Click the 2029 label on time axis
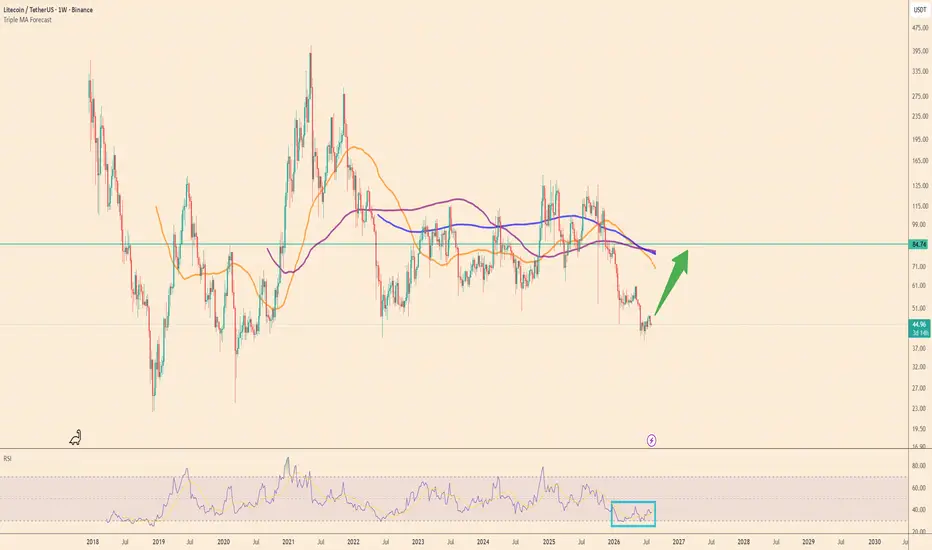This screenshot has height=550, width=932. (x=808, y=542)
